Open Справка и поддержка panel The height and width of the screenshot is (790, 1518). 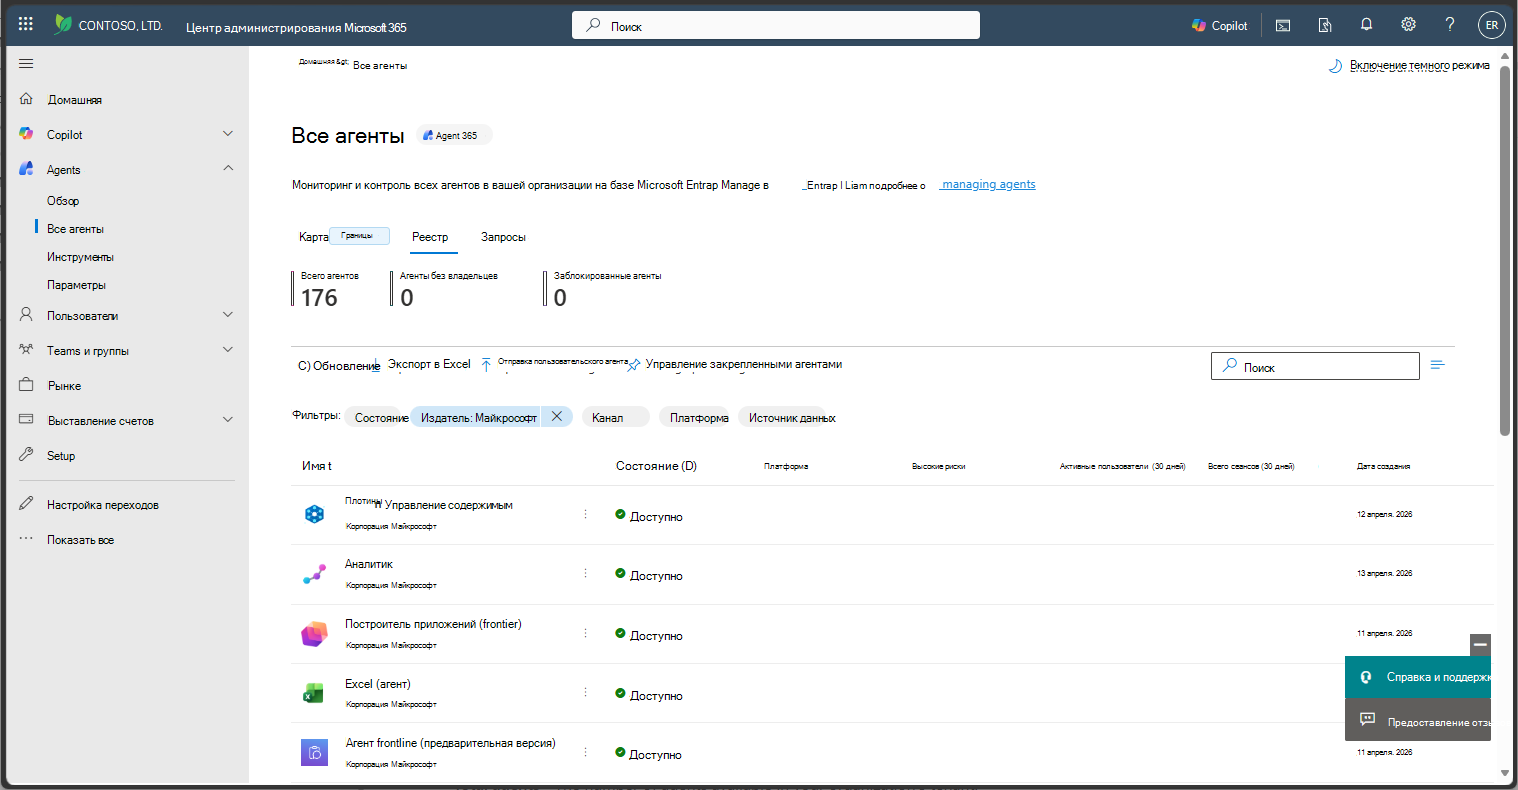point(1418,677)
